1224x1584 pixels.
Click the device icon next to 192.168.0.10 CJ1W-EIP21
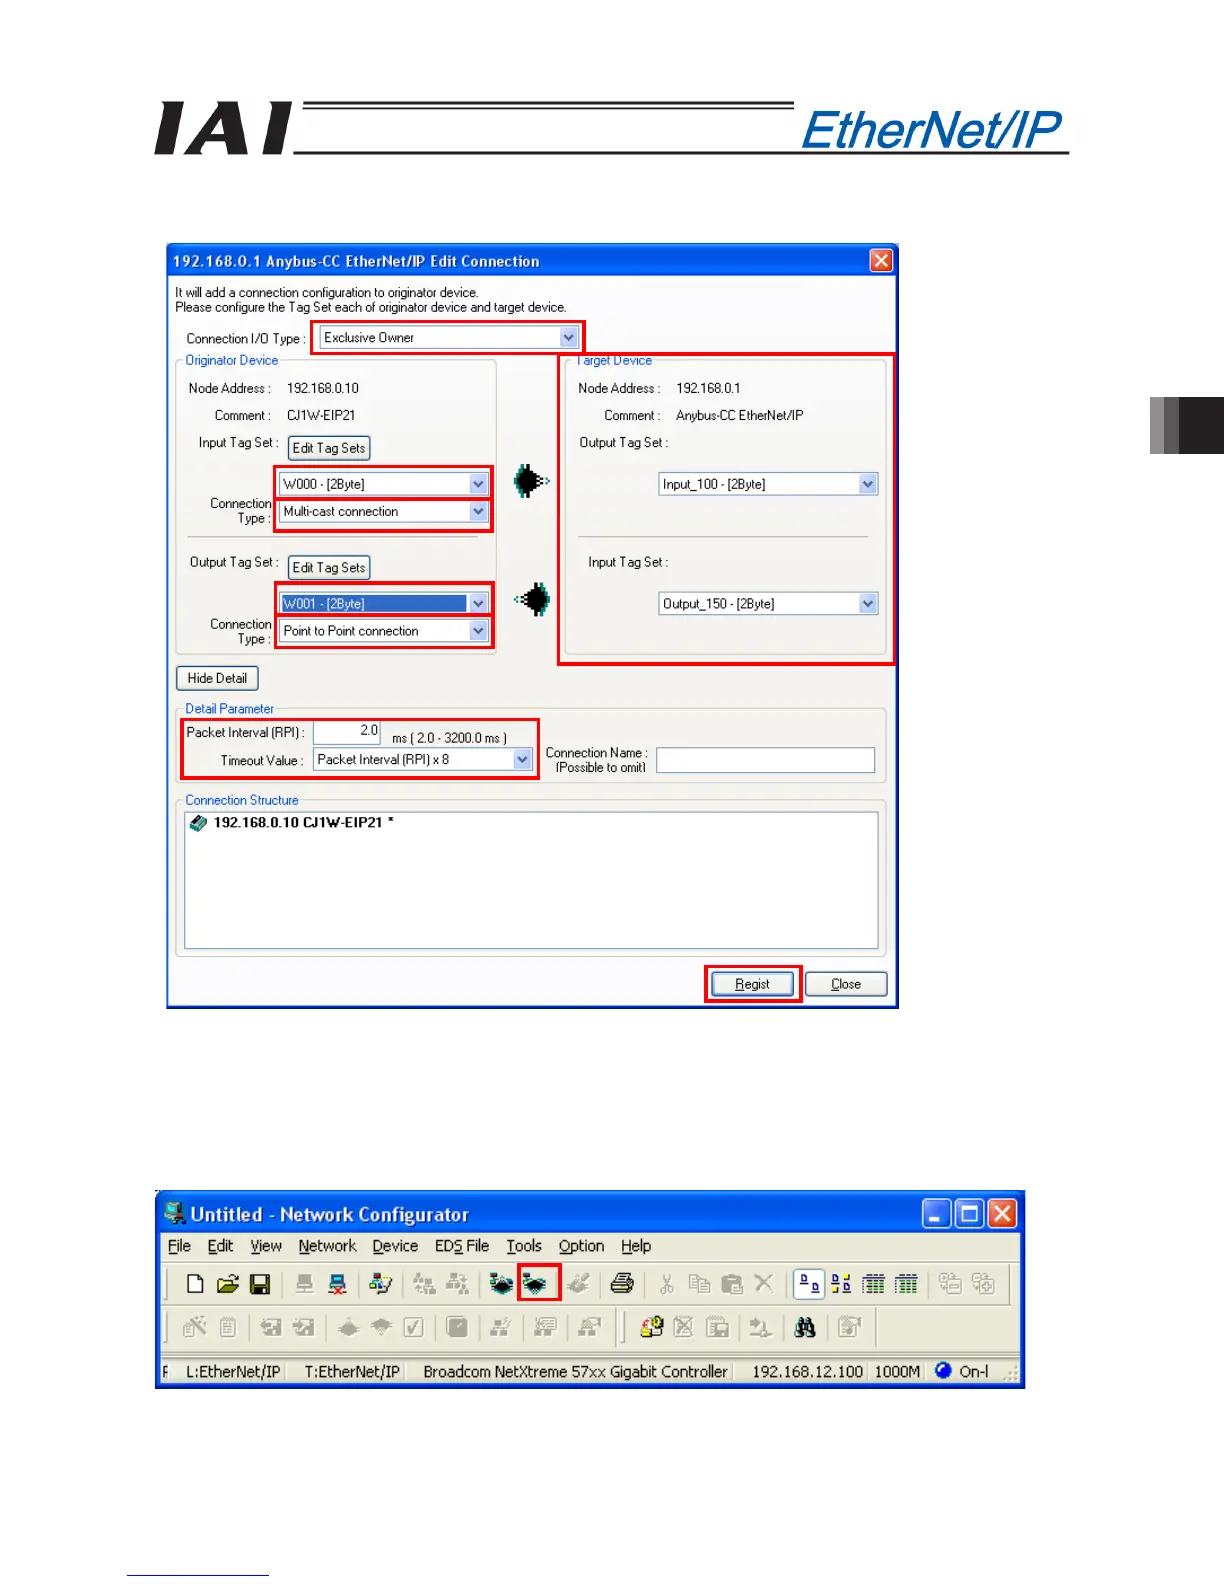[x=198, y=823]
